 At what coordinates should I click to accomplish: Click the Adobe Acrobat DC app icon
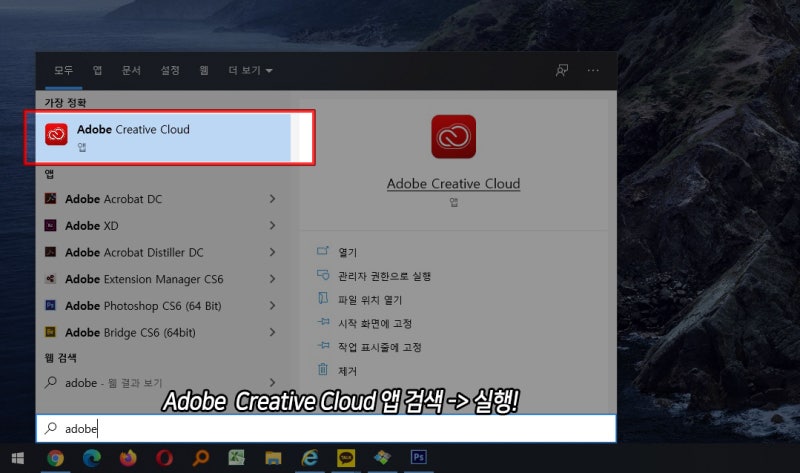coord(51,198)
